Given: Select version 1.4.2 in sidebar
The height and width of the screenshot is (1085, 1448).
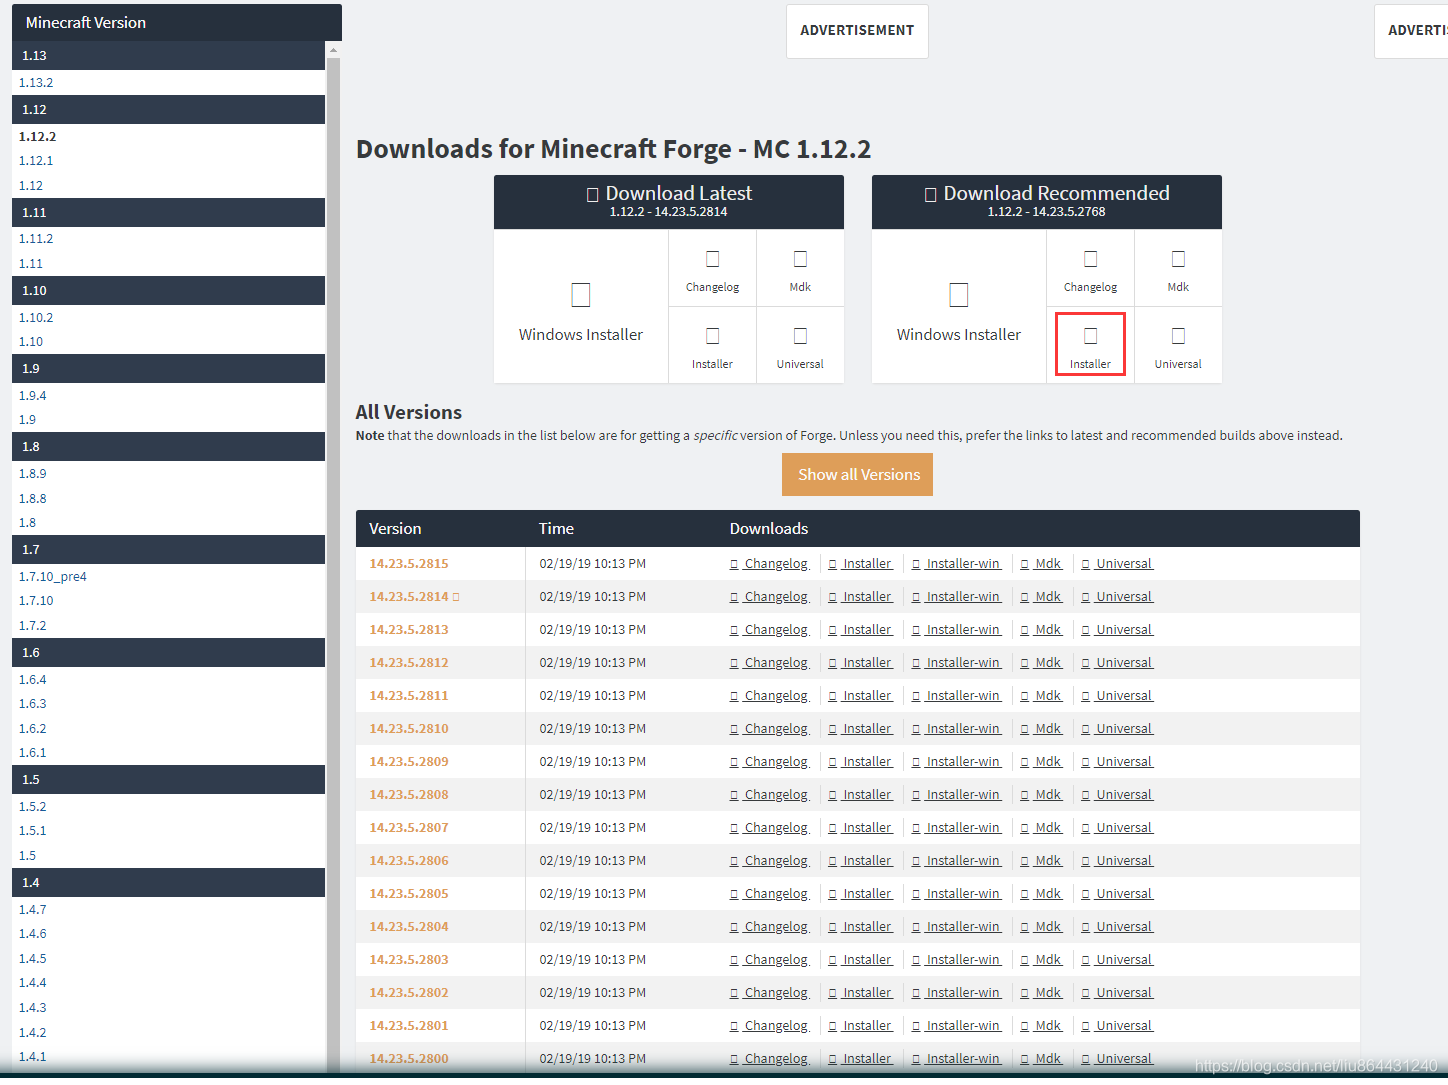Looking at the screenshot, I should (32, 1033).
